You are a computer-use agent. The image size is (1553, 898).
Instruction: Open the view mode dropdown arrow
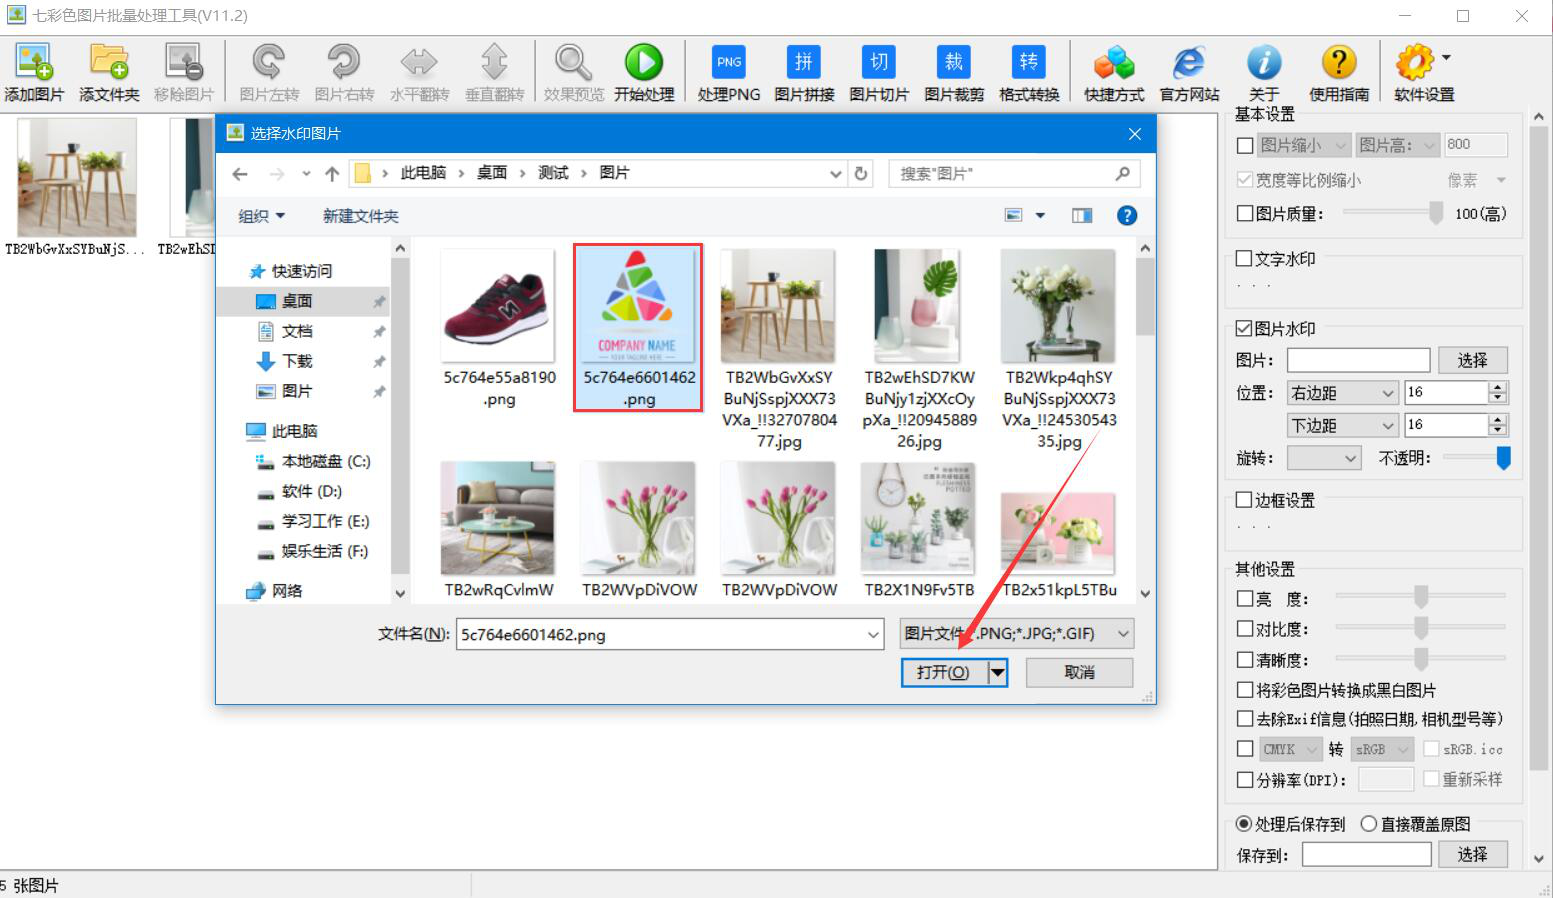[x=1040, y=216]
